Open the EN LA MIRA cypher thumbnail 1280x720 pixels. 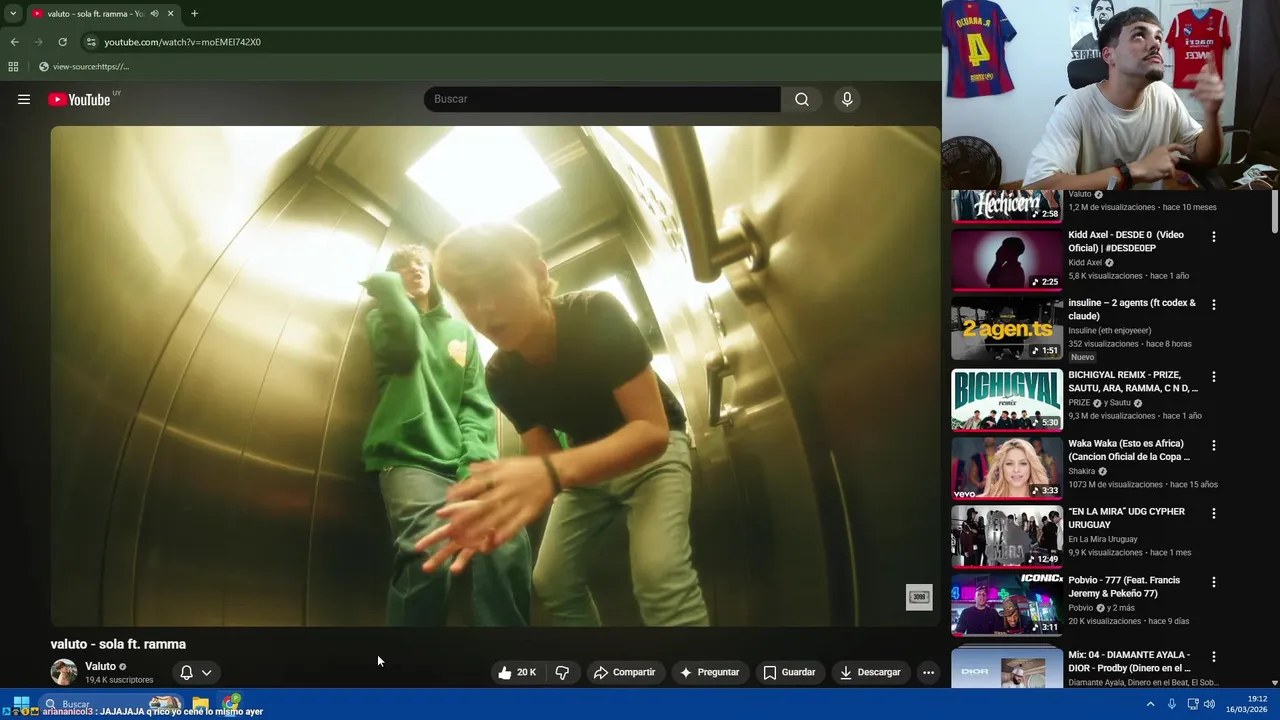(x=1006, y=536)
